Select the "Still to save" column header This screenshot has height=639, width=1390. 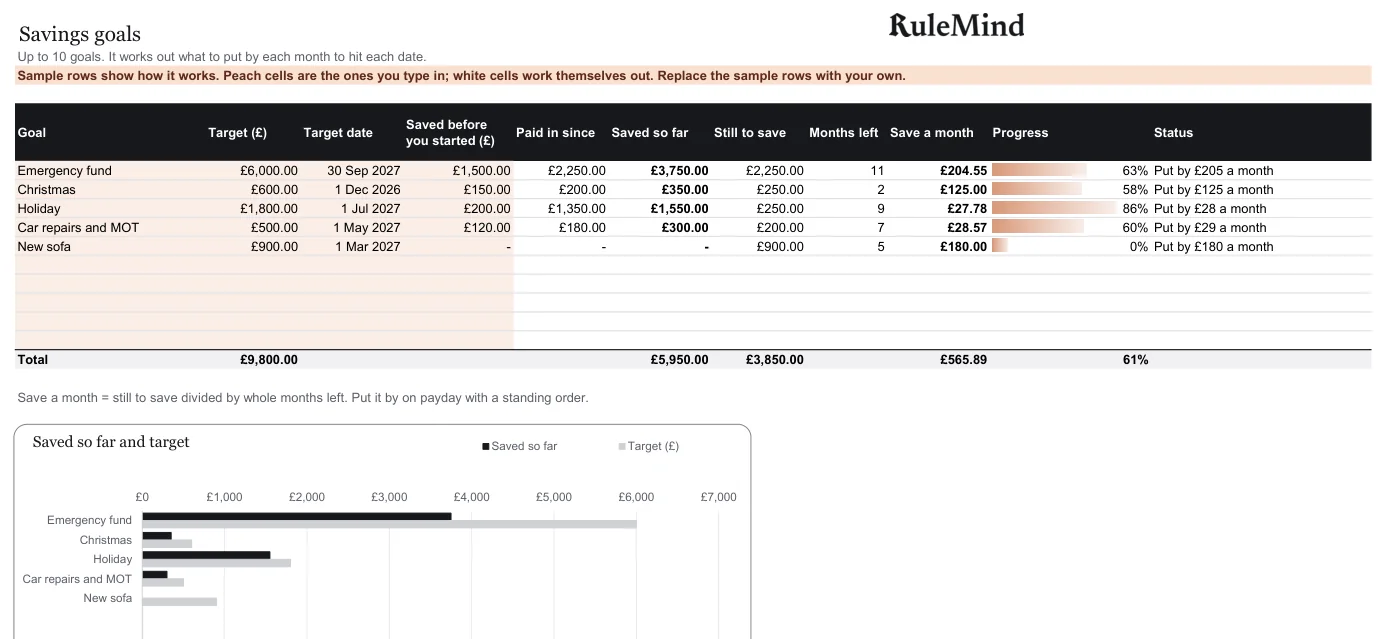(750, 132)
